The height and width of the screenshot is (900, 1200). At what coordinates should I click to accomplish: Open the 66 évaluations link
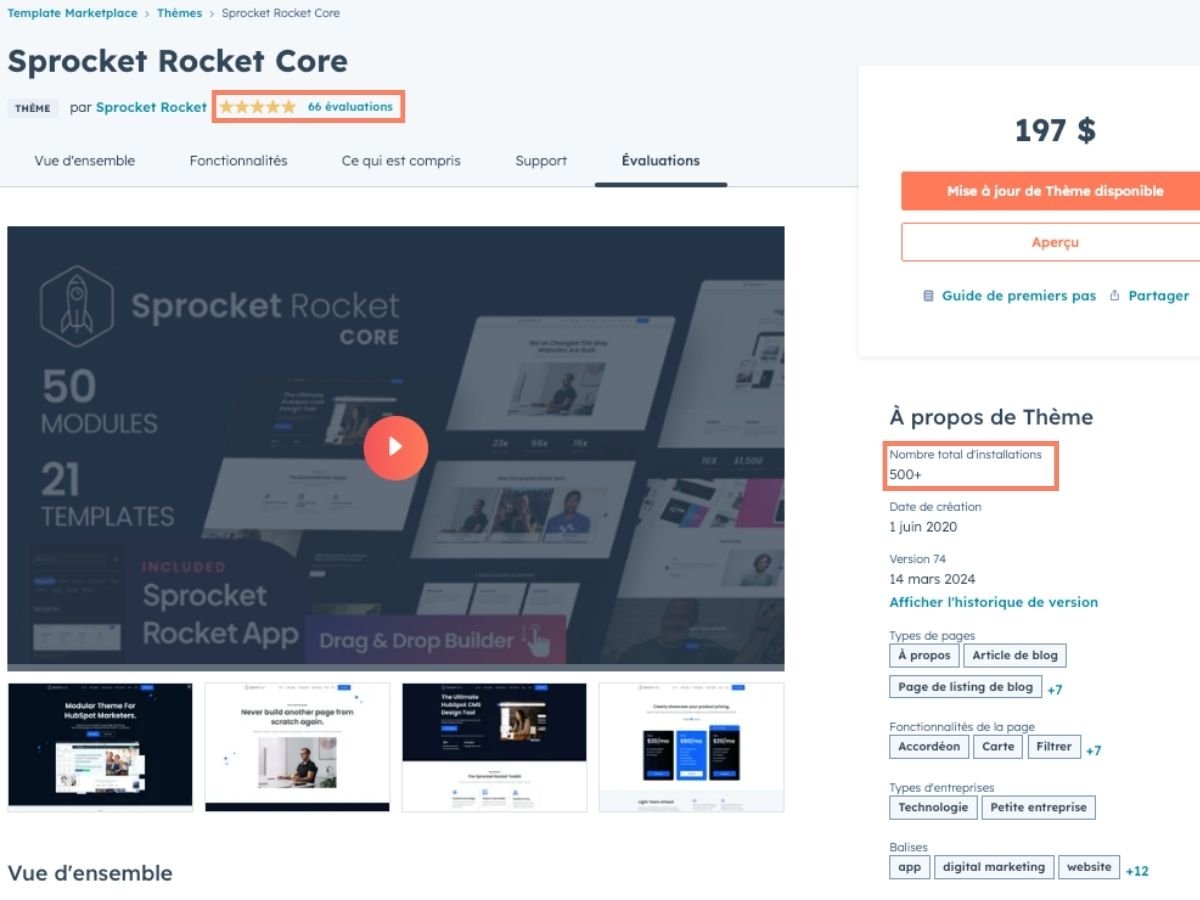(x=350, y=107)
